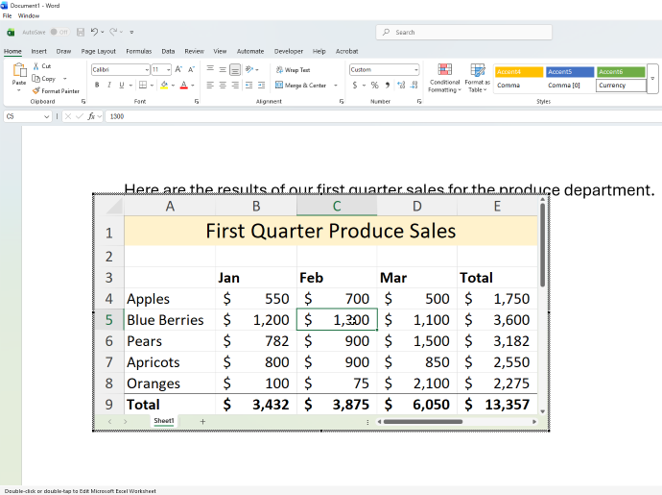
Task: Open the Formulas ribbon tab
Action: click(138, 51)
